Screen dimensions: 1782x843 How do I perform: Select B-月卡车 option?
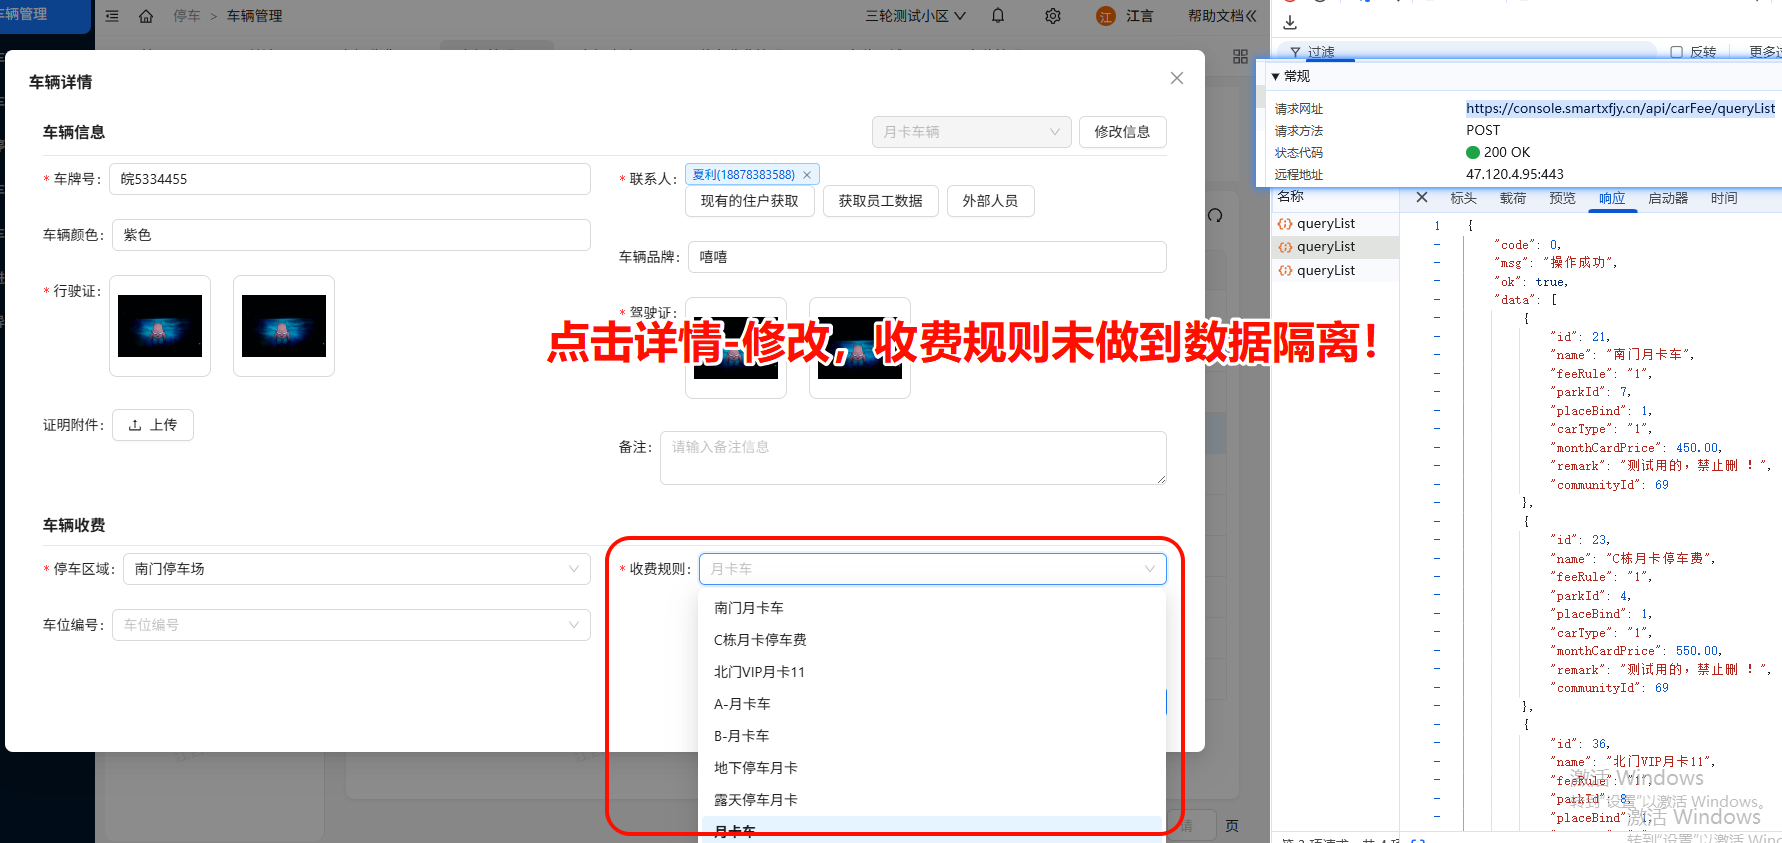pyautogui.click(x=932, y=736)
